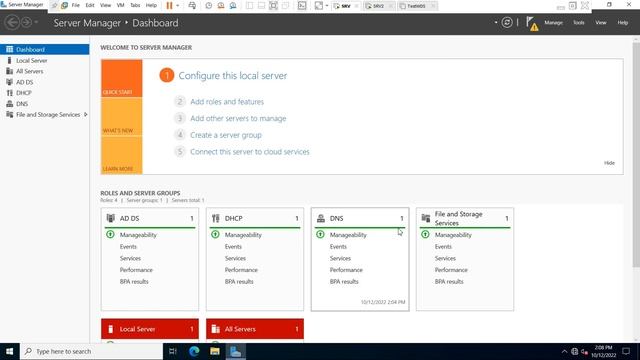Open the snapshot manager icon
640x360 pixels.
pos(233,6)
